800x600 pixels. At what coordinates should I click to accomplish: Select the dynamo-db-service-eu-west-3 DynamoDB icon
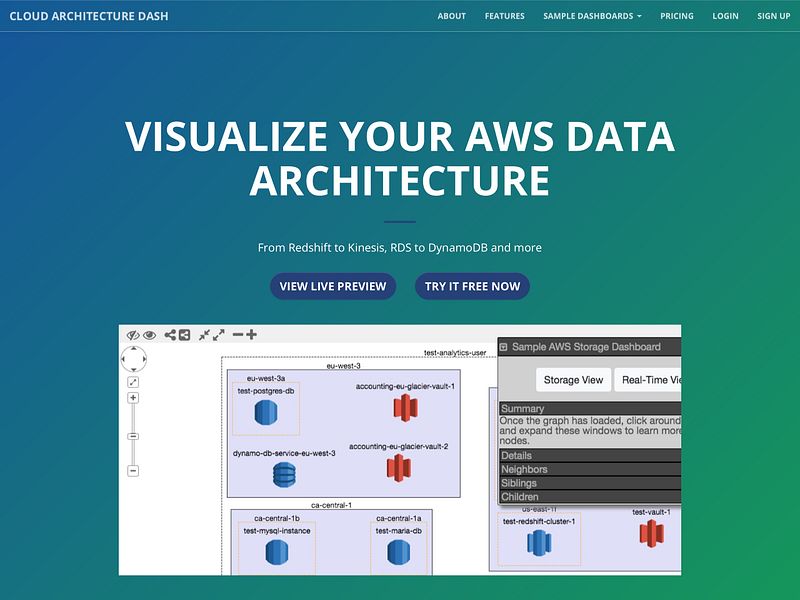[284, 474]
